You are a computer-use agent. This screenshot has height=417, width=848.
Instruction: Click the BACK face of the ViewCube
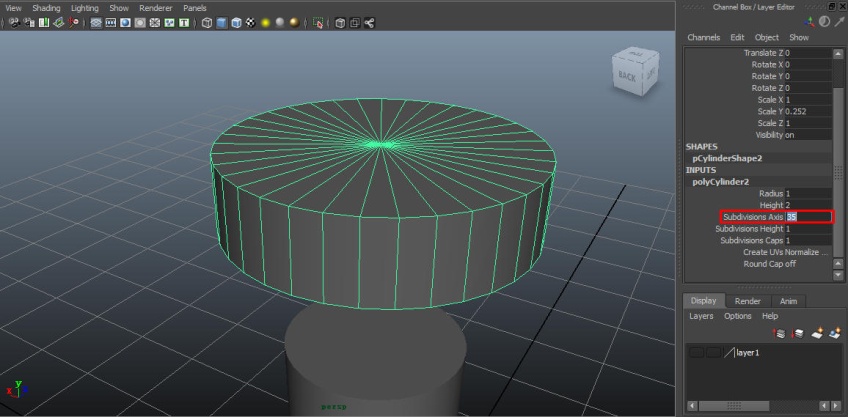(x=626, y=77)
